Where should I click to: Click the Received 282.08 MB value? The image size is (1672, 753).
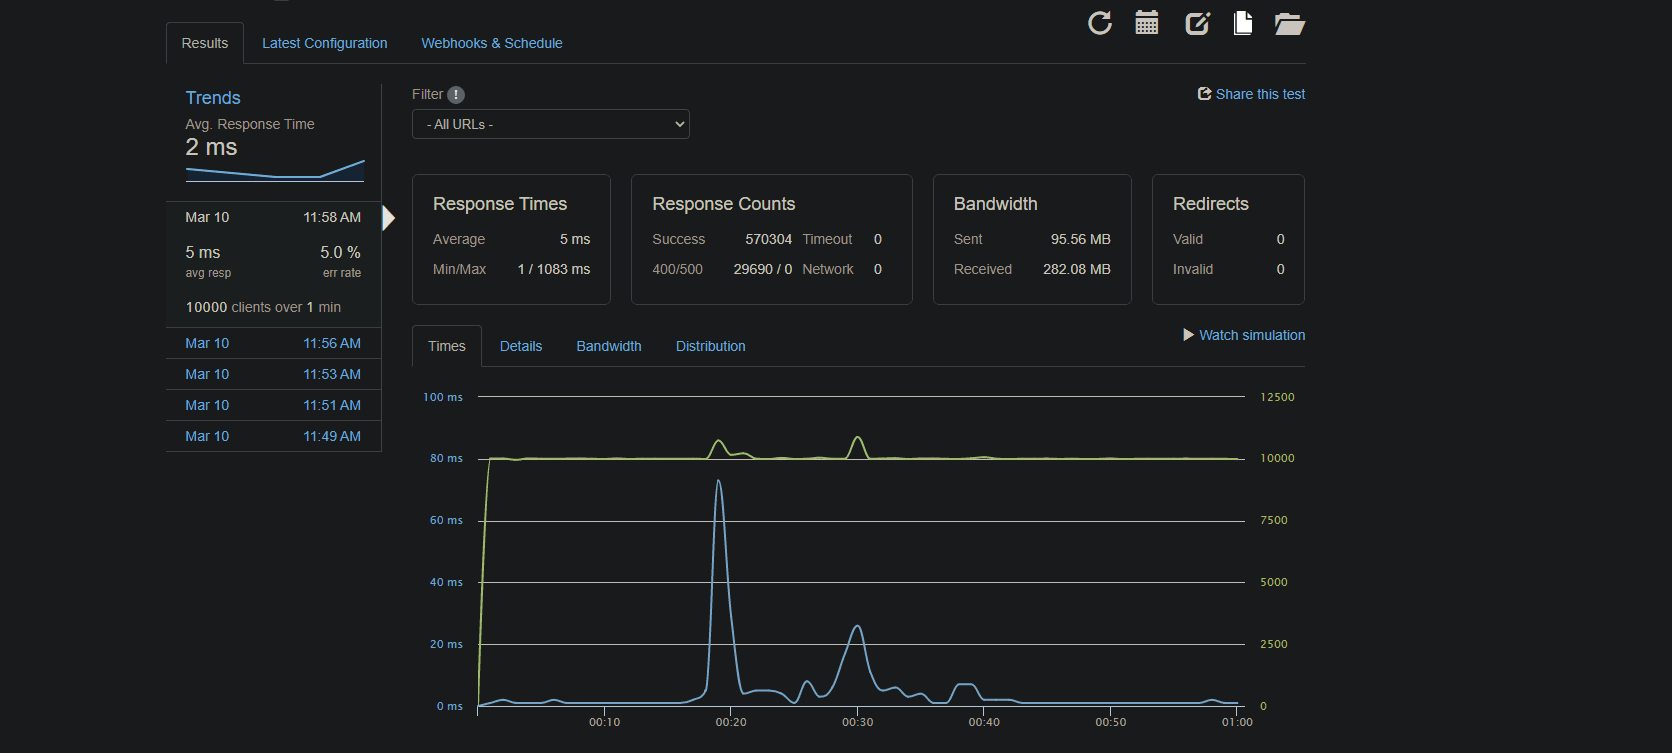point(1077,269)
